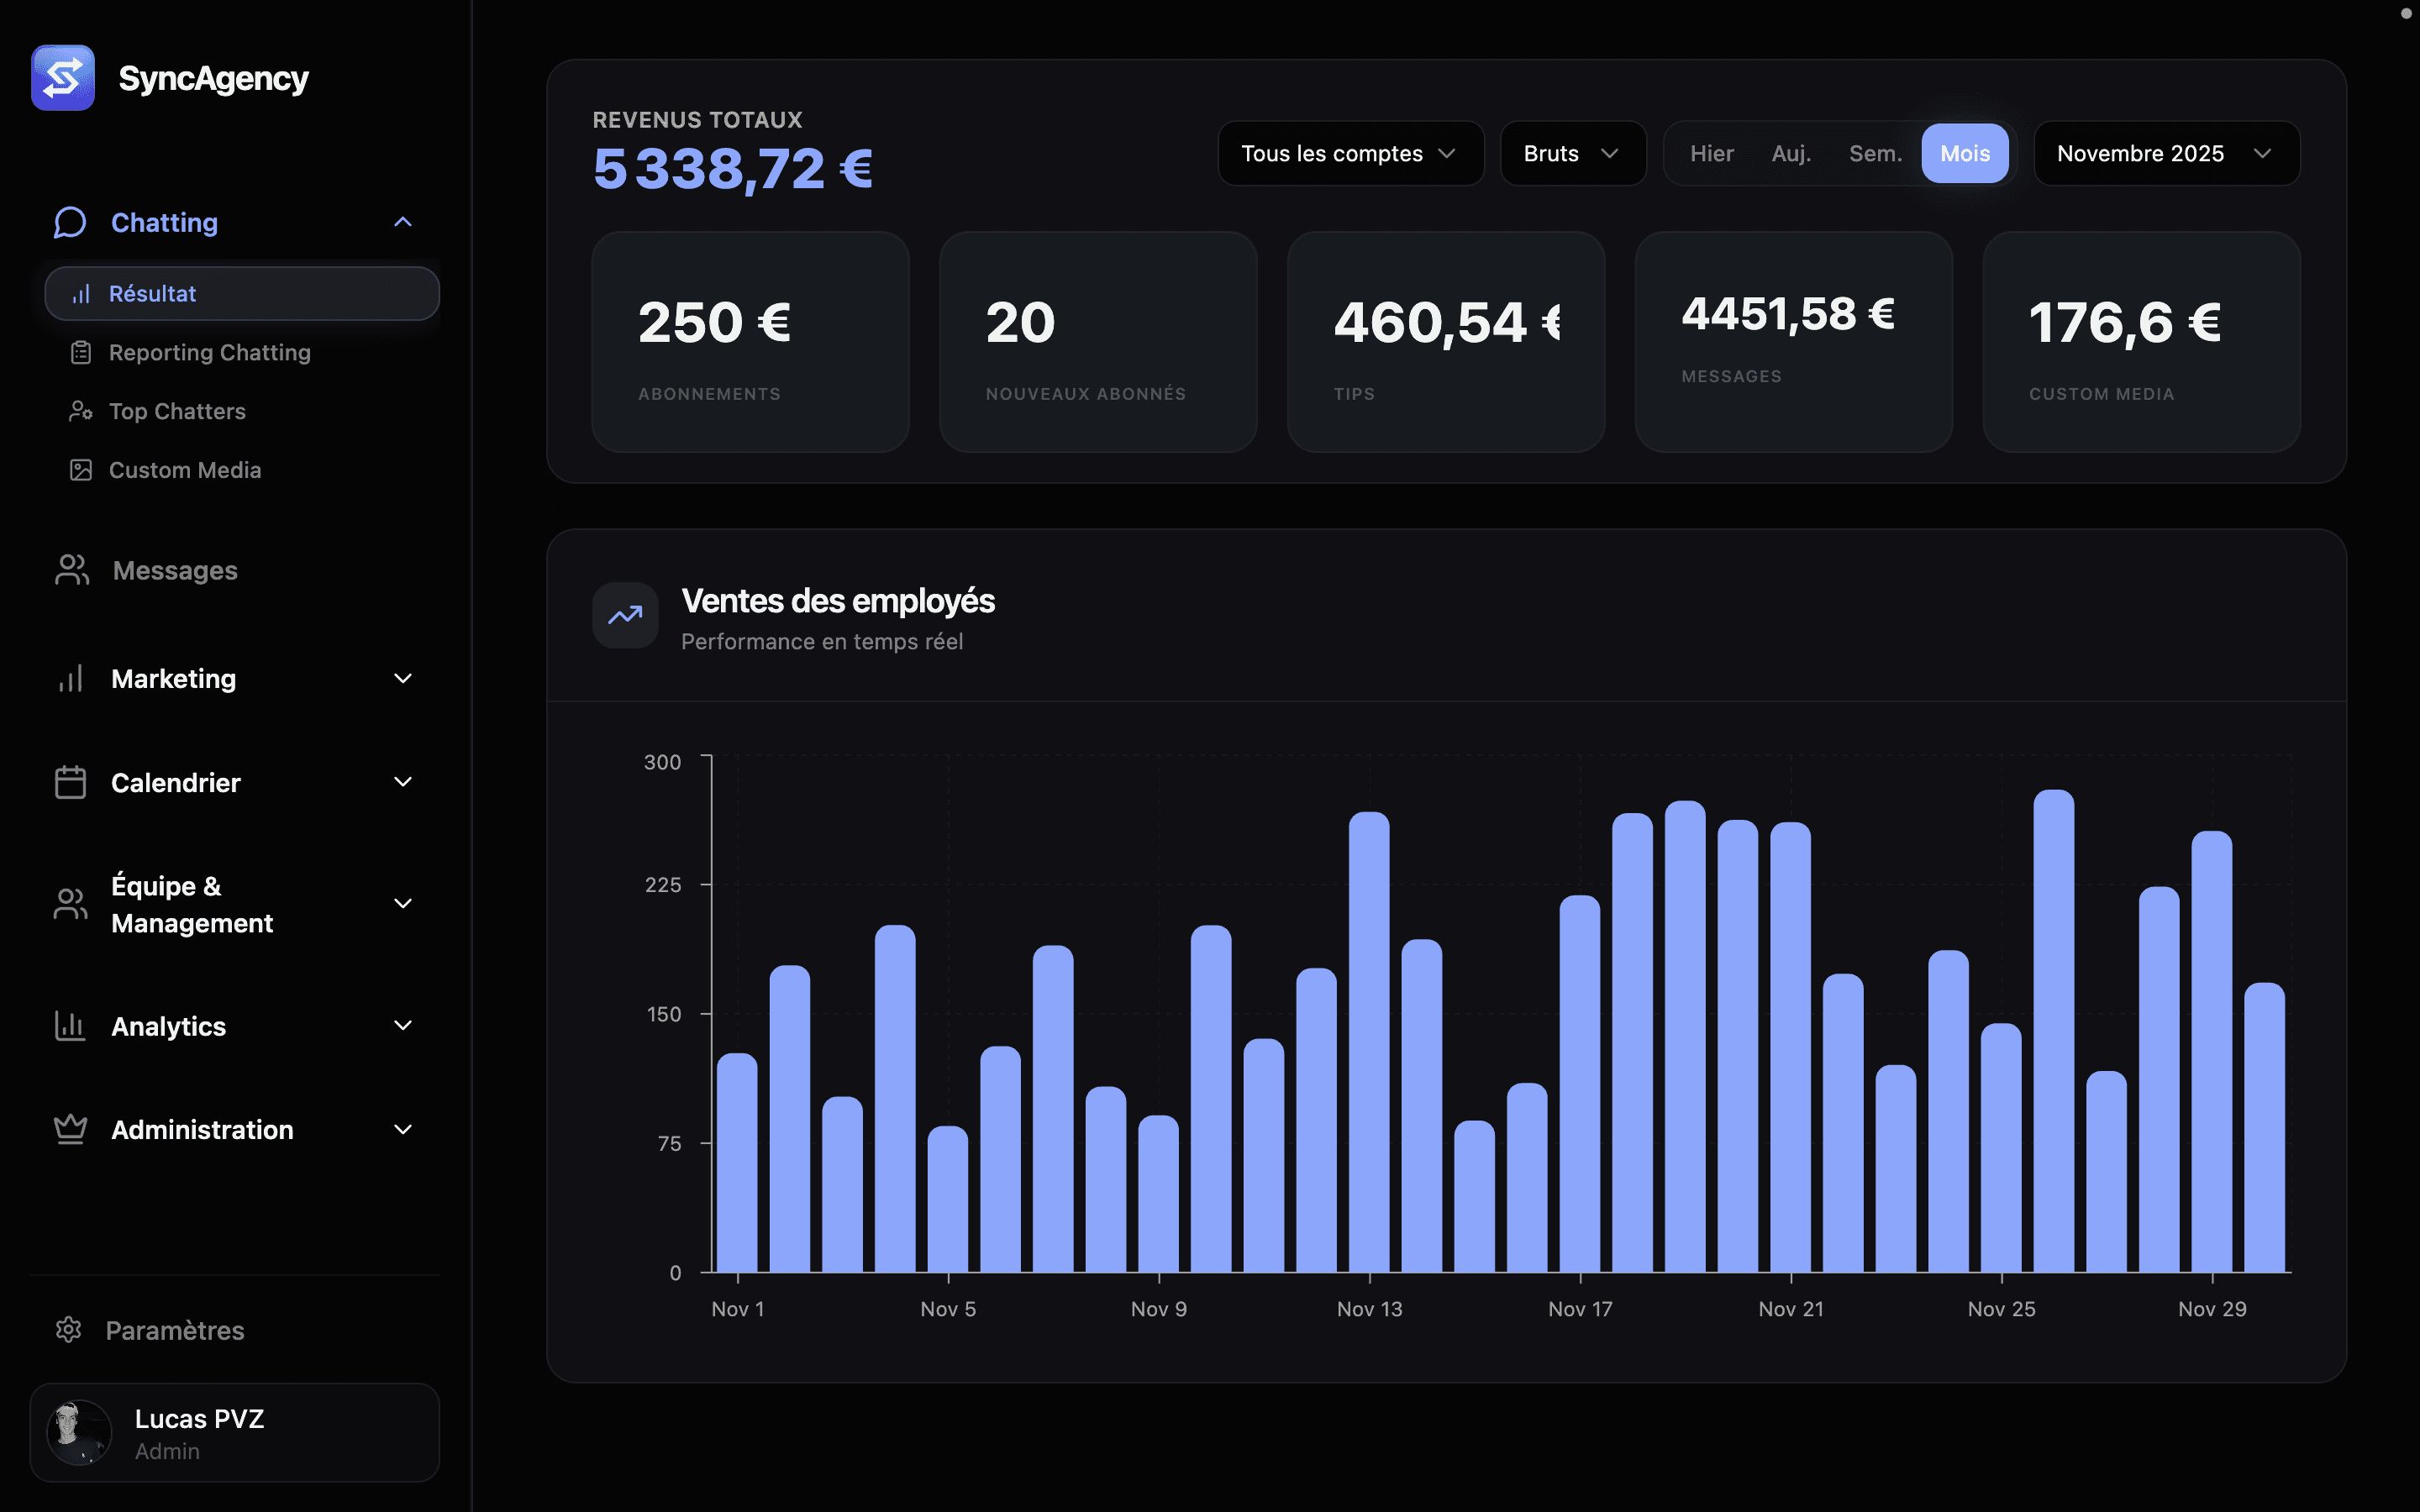
Task: Click the Lucas PVZ profile avatar
Action: 79,1432
